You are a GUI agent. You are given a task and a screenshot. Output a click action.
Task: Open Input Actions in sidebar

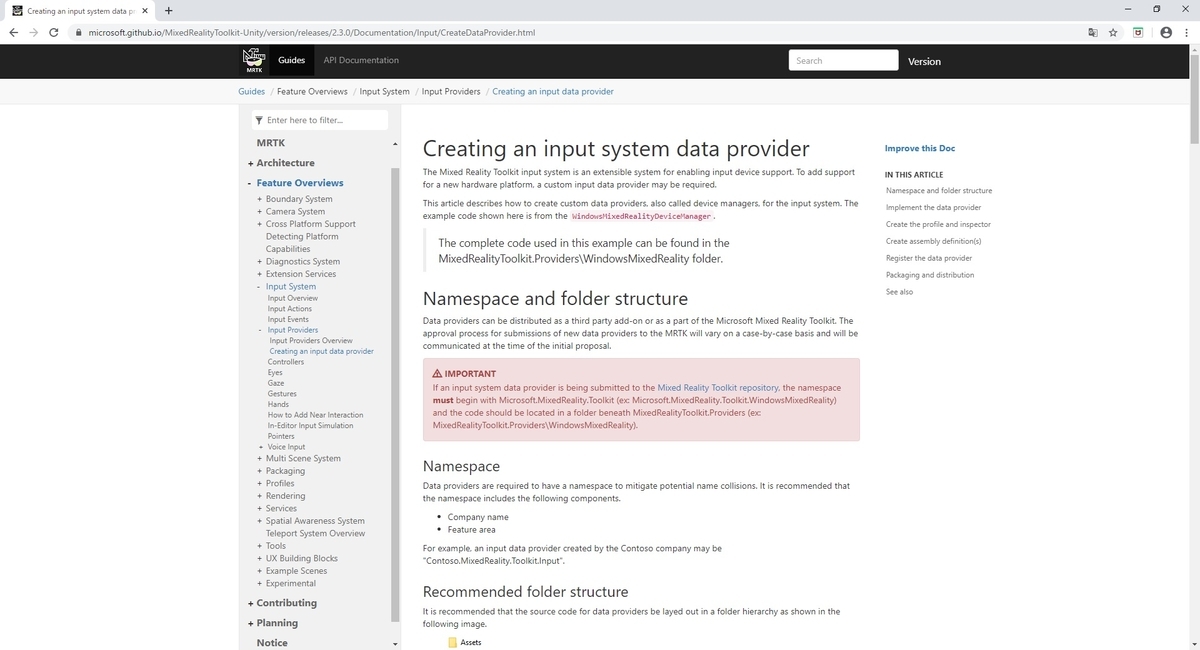pos(290,309)
